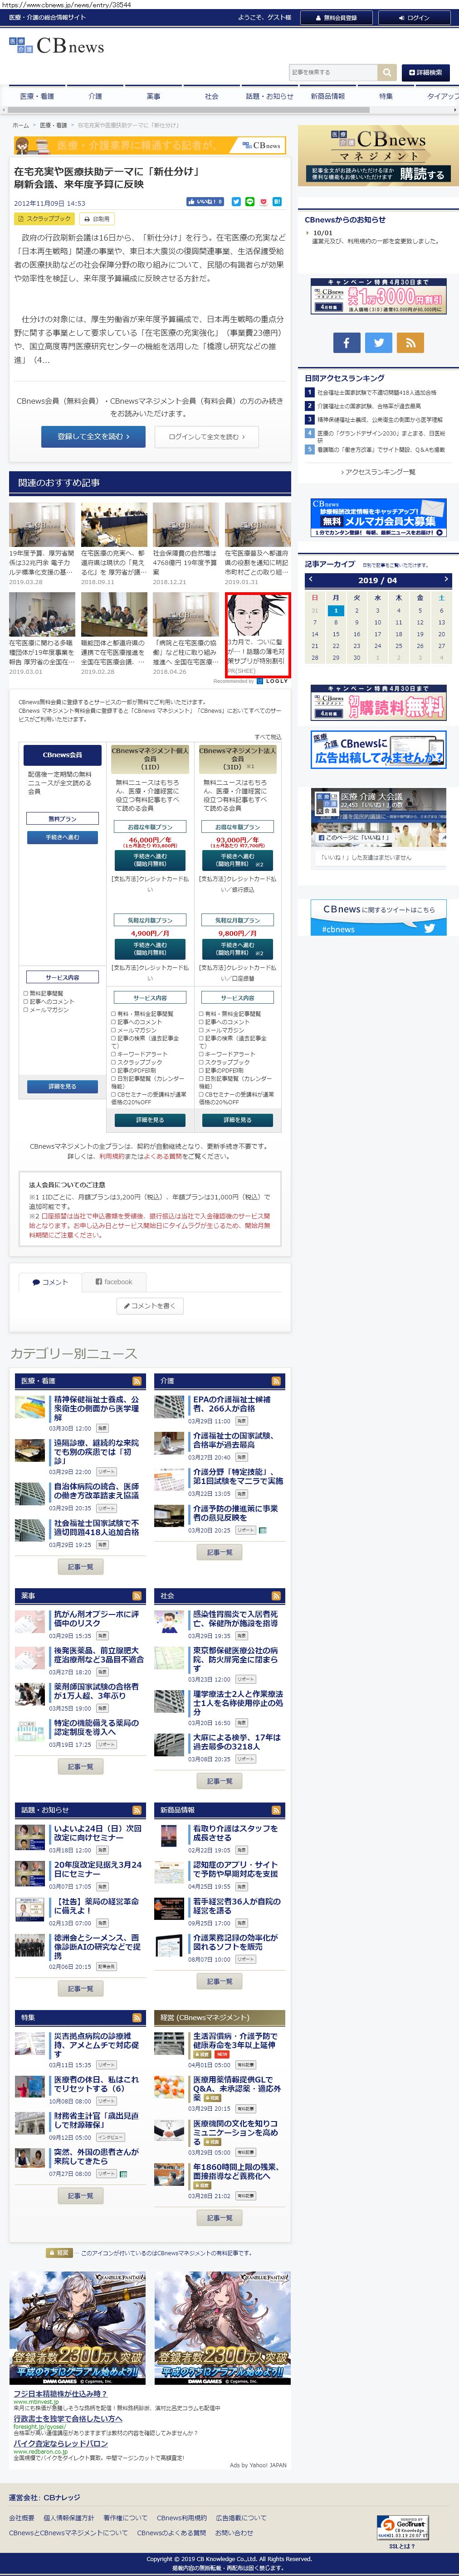Open RSS feed icon for 新商品情報 category
This screenshot has height=2576, width=459.
[x=276, y=1810]
